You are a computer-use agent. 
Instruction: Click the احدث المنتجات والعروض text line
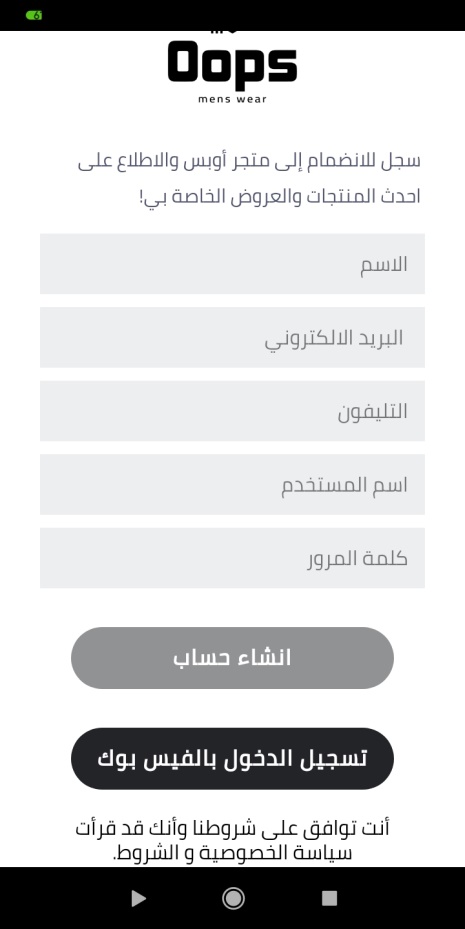[x=280, y=197]
